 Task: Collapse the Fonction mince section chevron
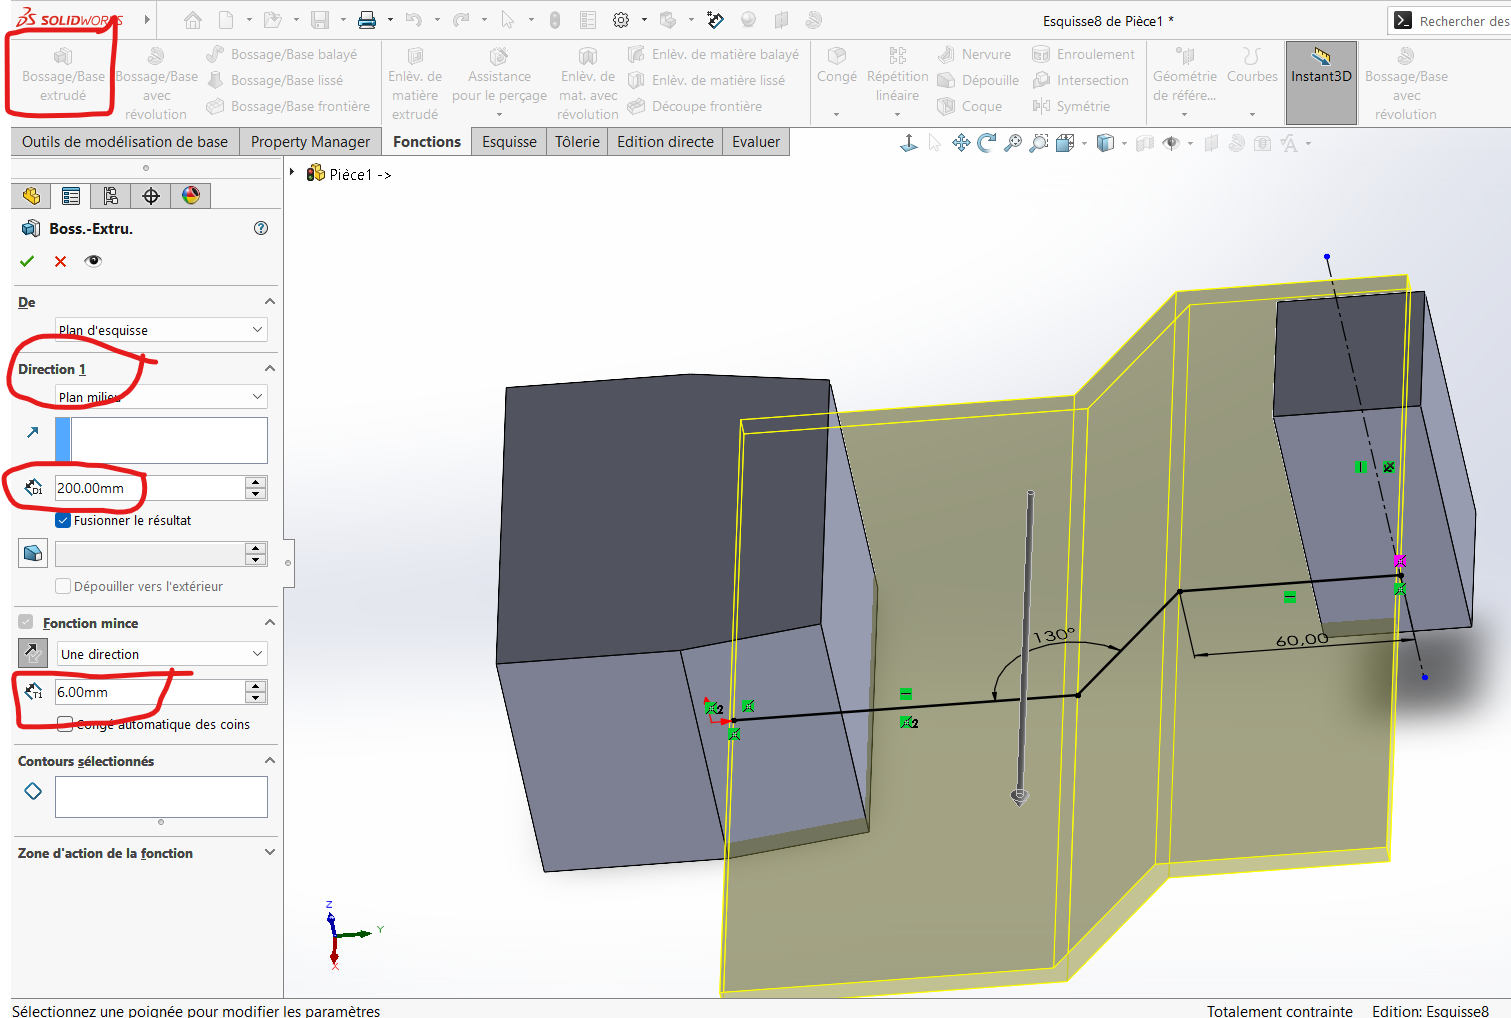(x=269, y=622)
